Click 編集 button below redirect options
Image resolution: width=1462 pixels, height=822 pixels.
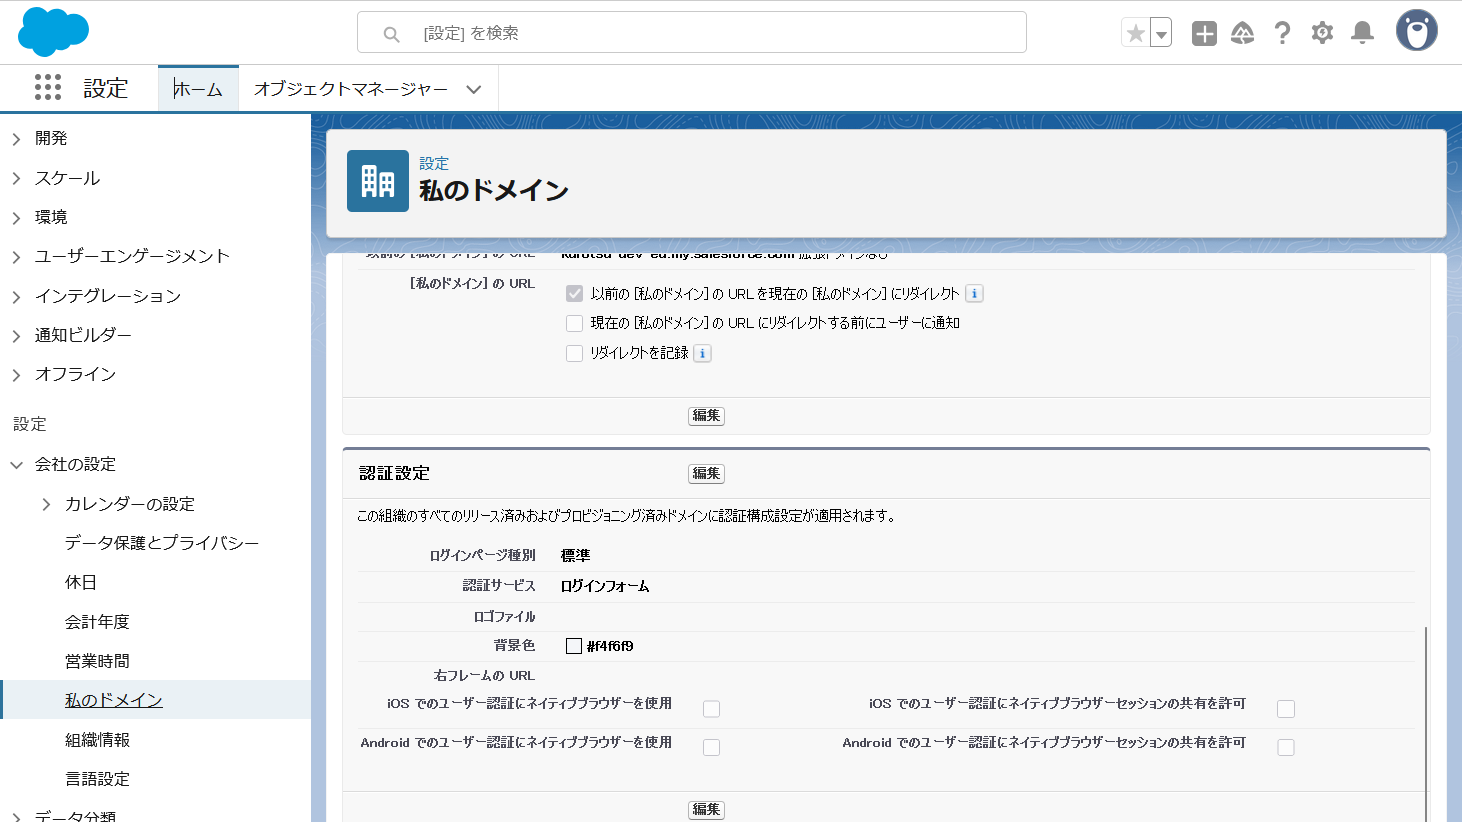706,415
